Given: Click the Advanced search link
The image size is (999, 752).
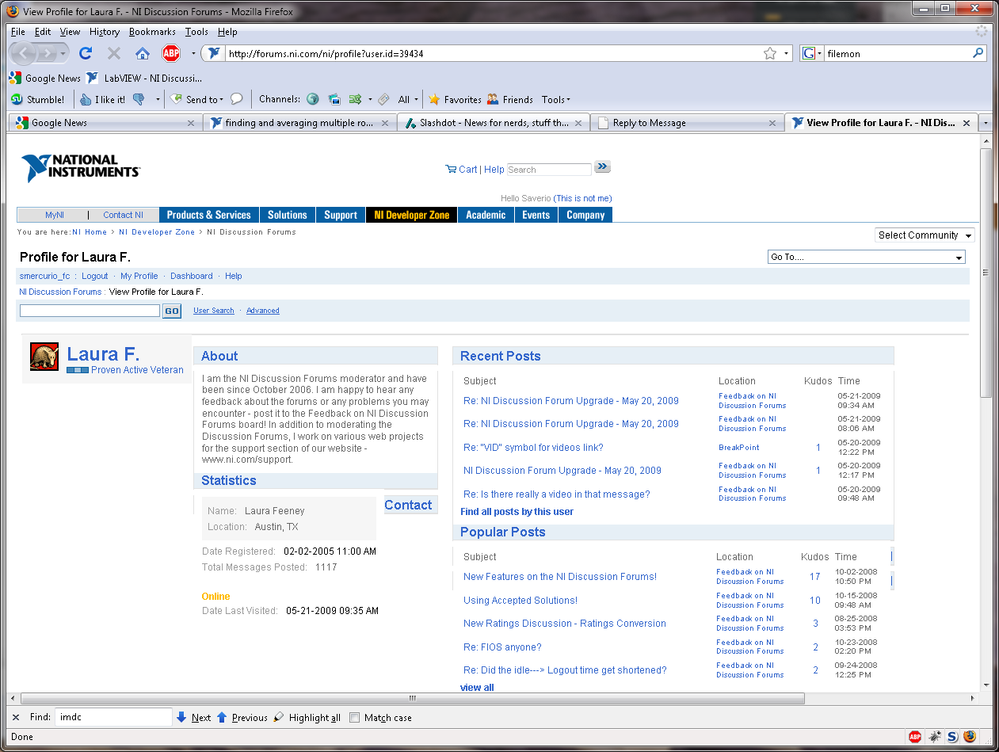Looking at the screenshot, I should point(262,310).
